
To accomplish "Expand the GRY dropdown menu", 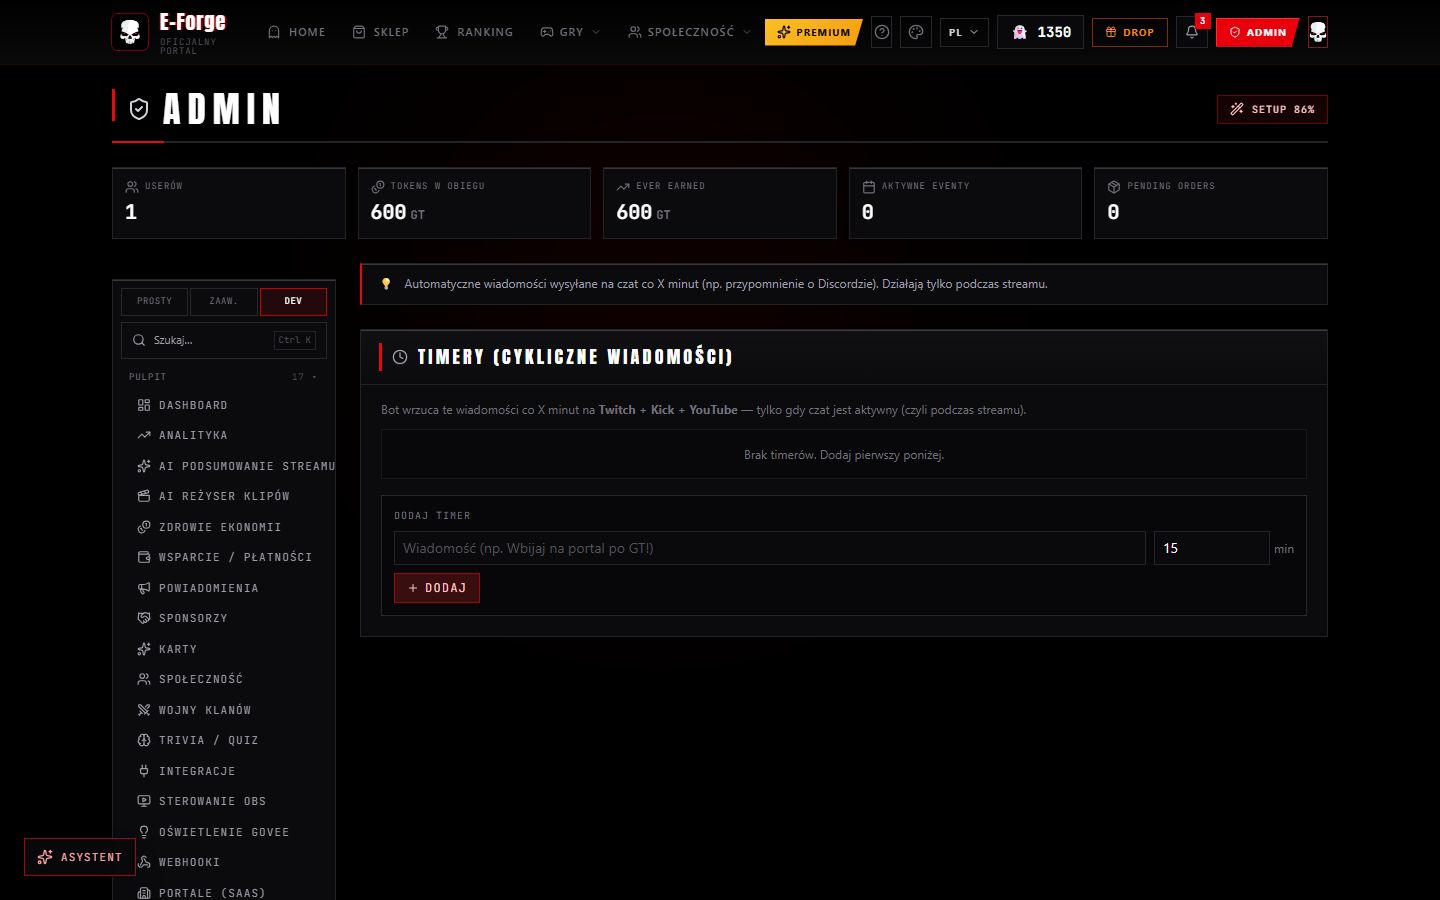I will click(x=570, y=32).
